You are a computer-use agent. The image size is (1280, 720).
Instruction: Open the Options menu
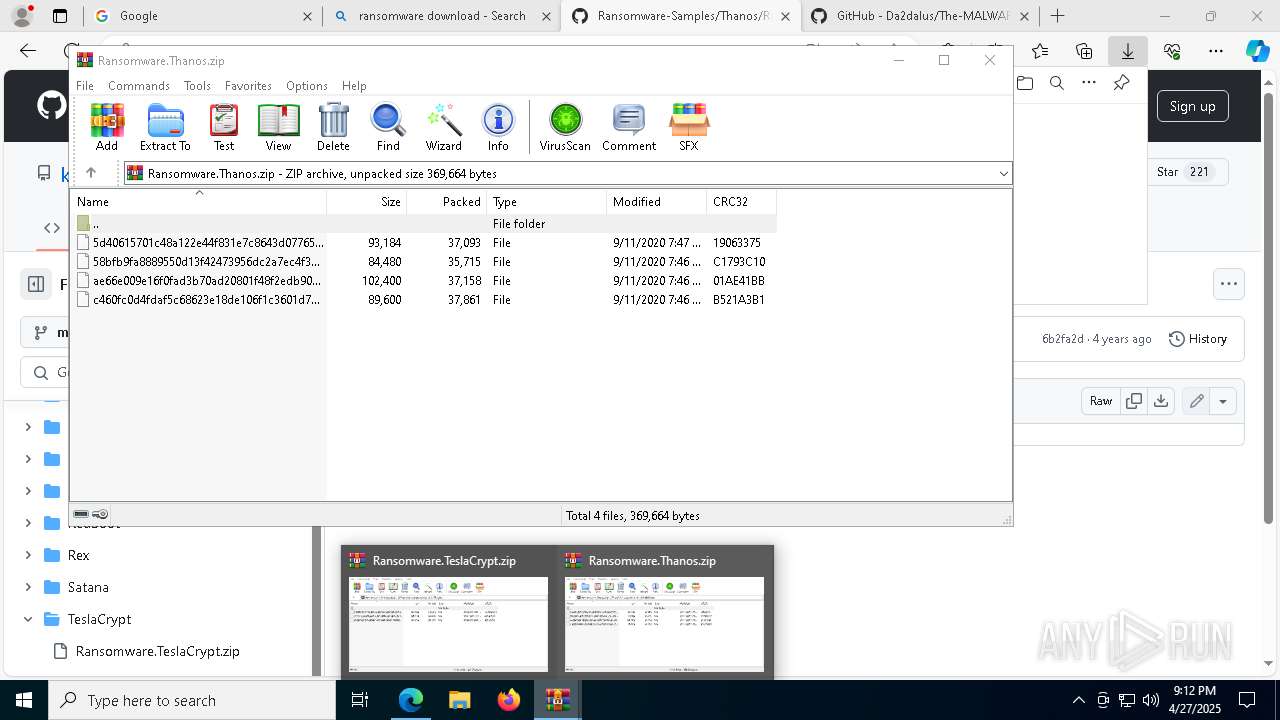click(x=307, y=86)
